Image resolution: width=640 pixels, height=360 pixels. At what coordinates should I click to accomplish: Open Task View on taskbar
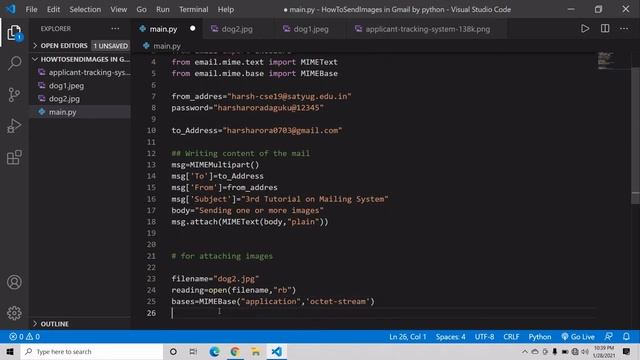193,351
